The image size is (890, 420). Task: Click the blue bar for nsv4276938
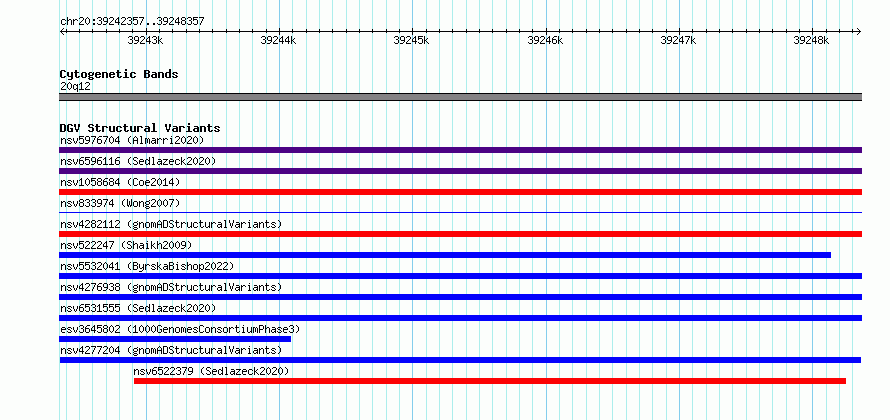pyautogui.click(x=460, y=297)
